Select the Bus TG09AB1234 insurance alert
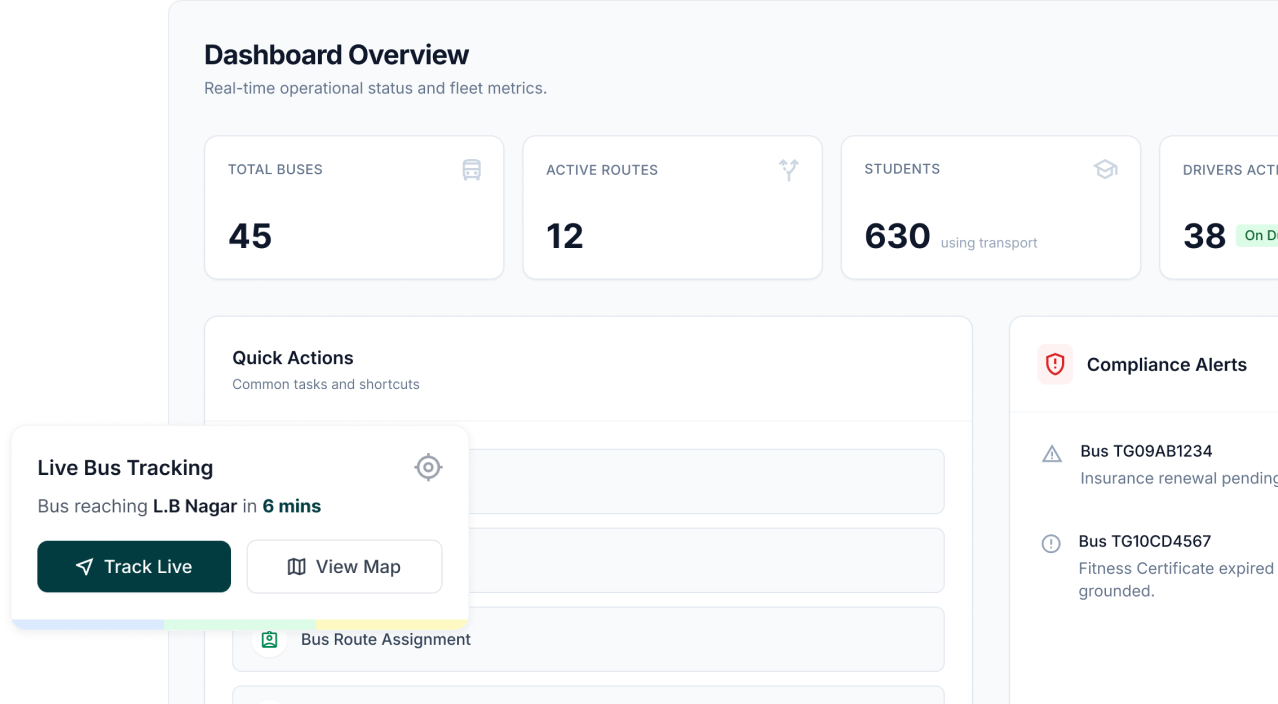1278x704 pixels. point(1170,465)
